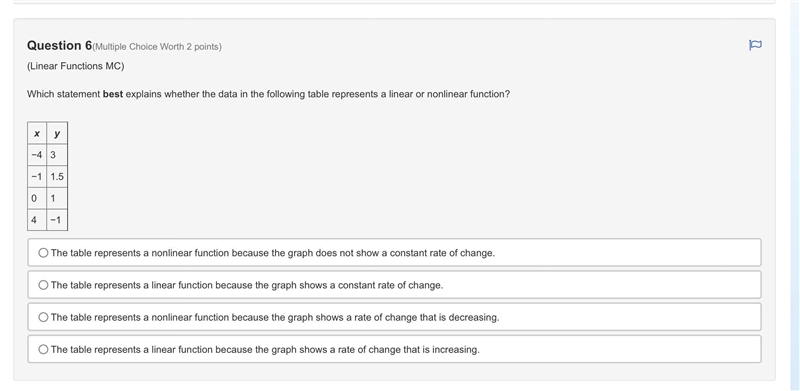800x391 pixels.
Task: Click the x-column cell containing −1
Action: coord(37,177)
